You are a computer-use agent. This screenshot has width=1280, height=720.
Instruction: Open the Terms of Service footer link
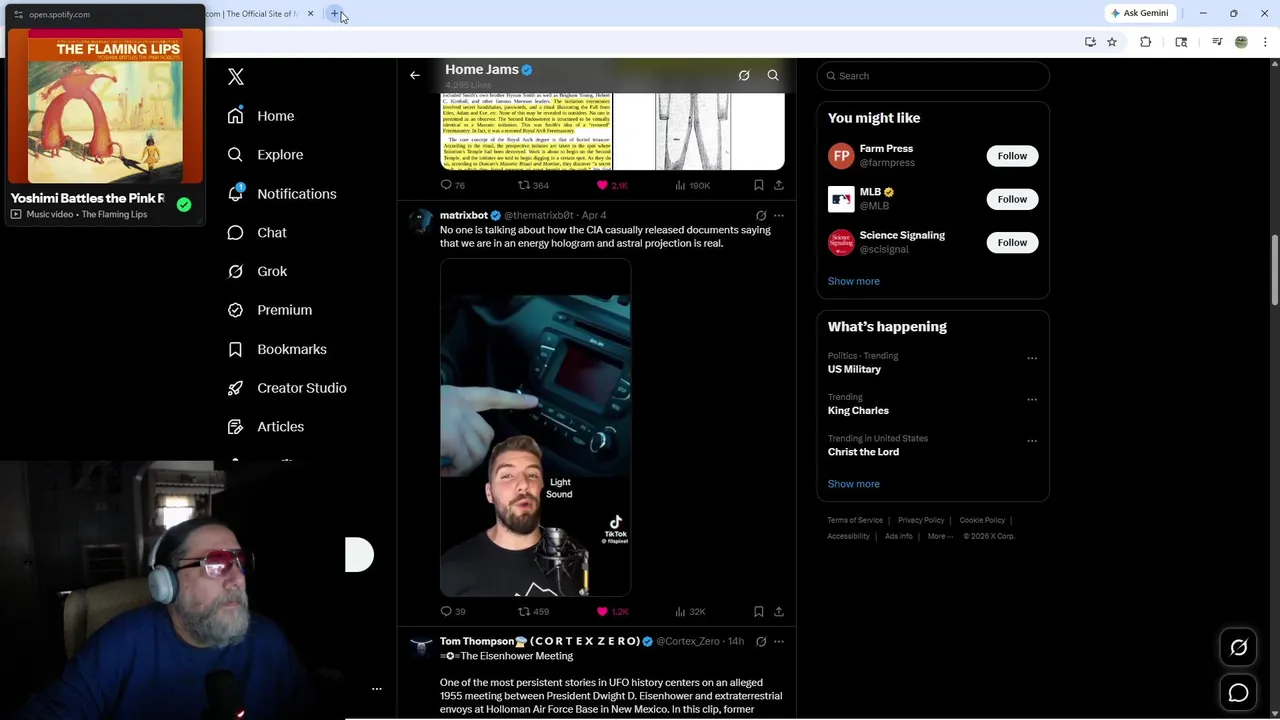[855, 520]
